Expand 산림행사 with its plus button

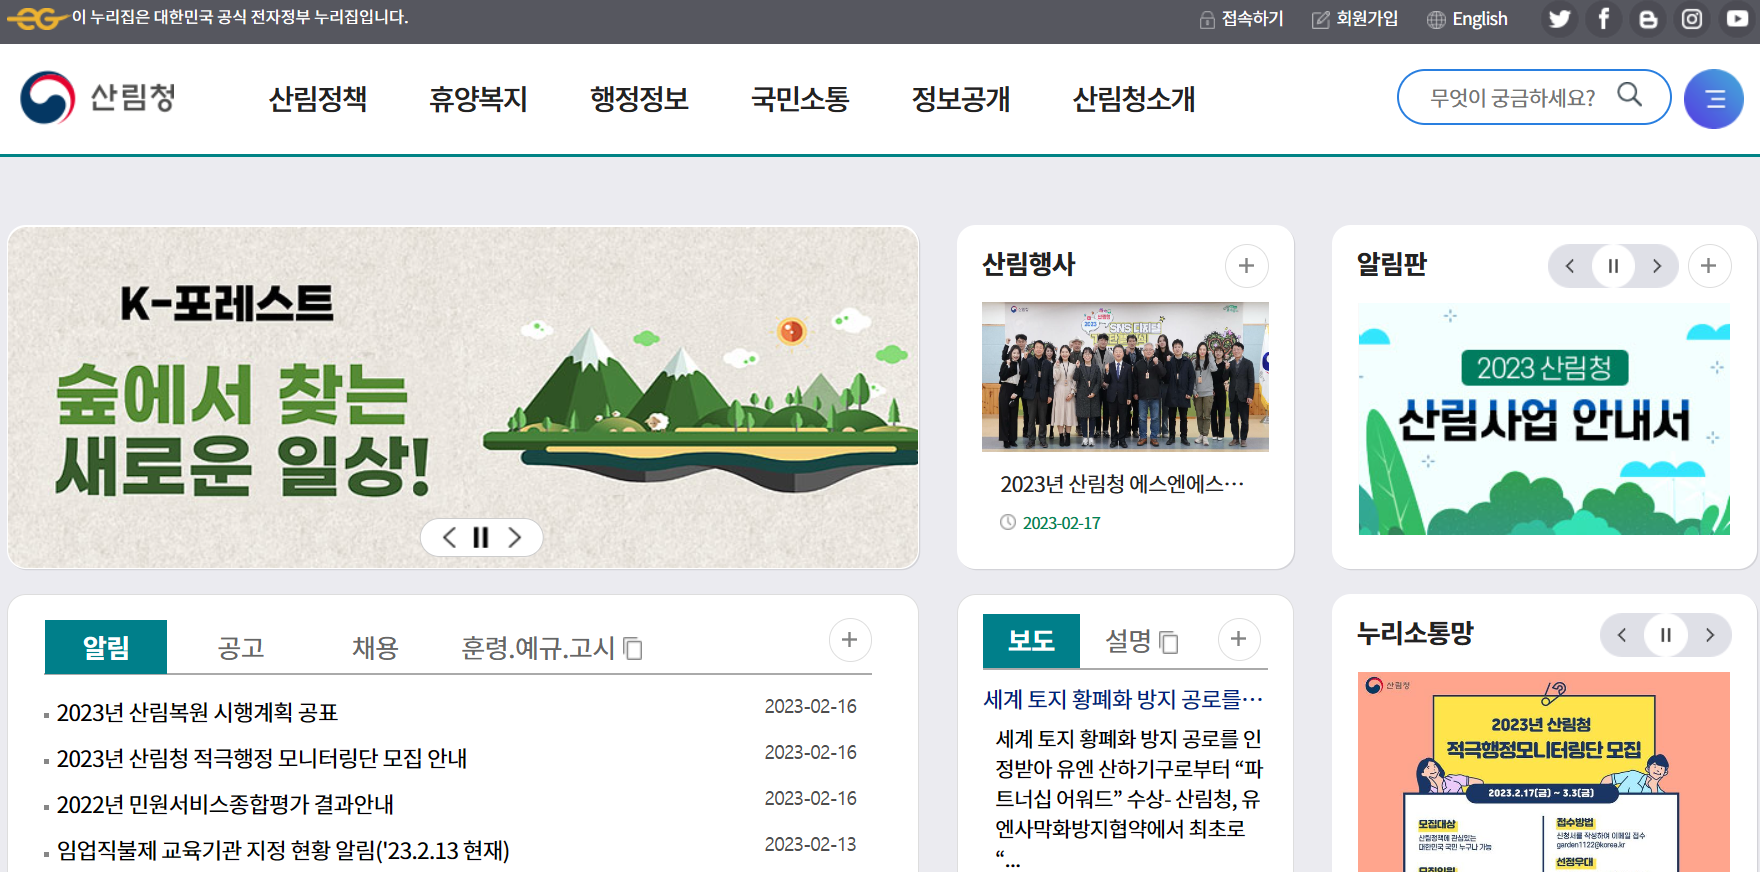point(1247,266)
